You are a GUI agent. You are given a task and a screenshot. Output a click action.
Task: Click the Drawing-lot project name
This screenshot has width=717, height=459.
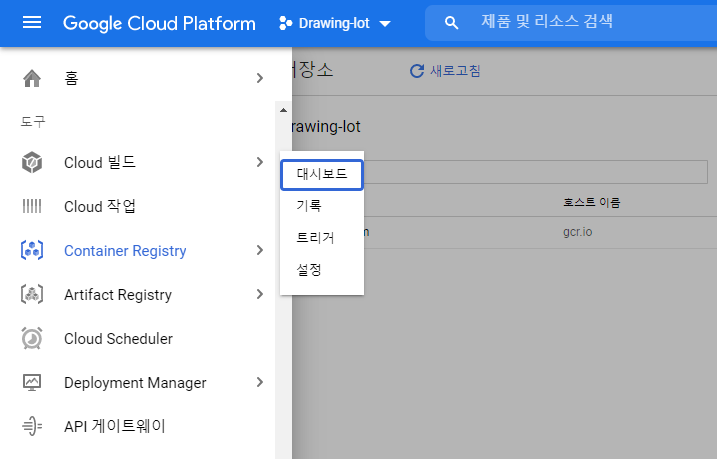334,23
